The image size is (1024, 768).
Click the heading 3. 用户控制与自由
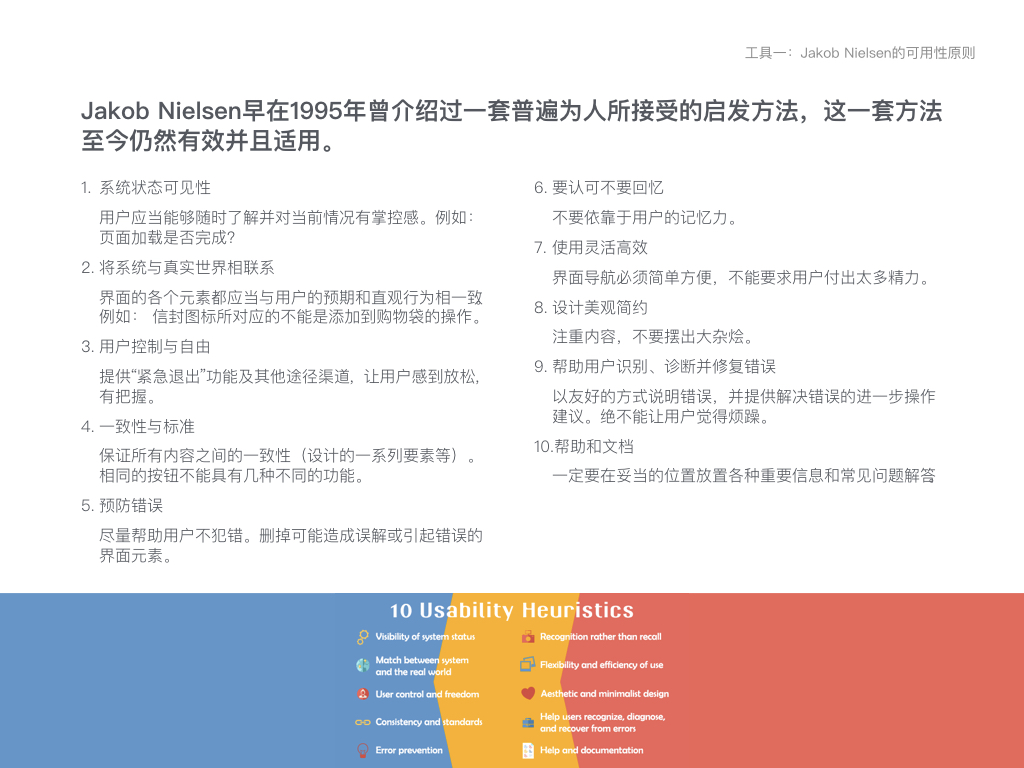point(146,347)
